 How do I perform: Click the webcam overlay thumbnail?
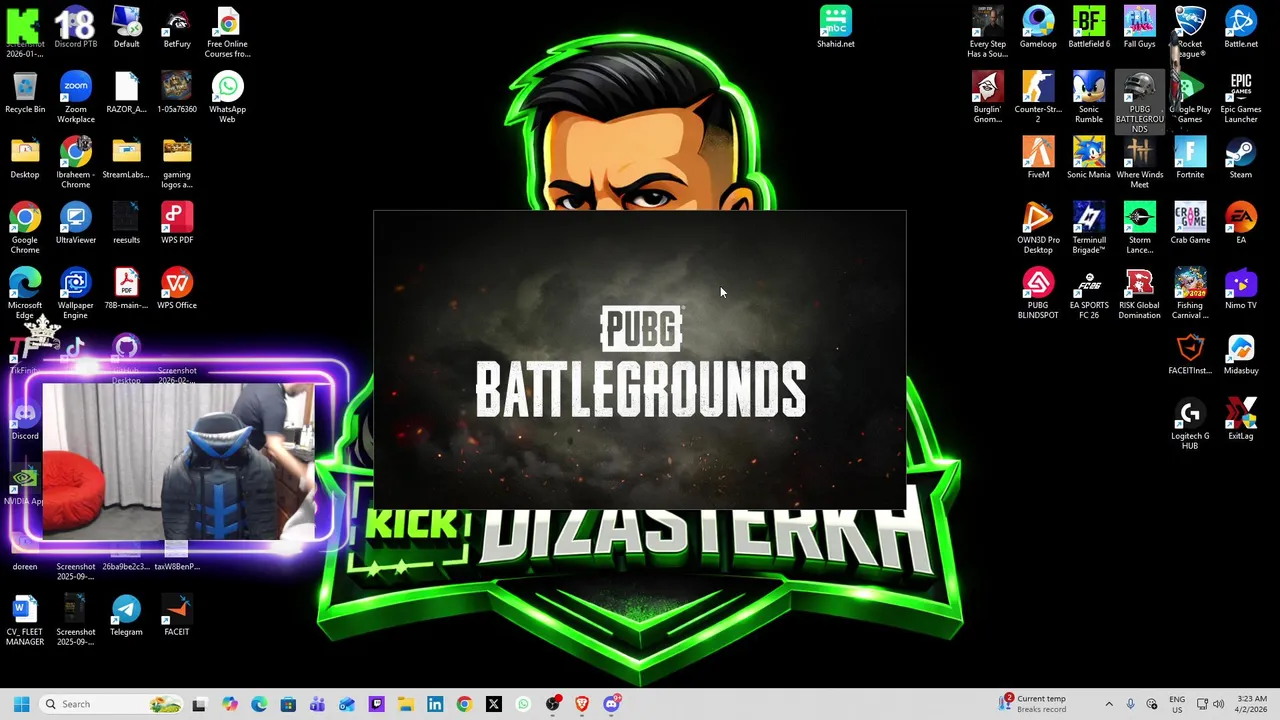178,462
